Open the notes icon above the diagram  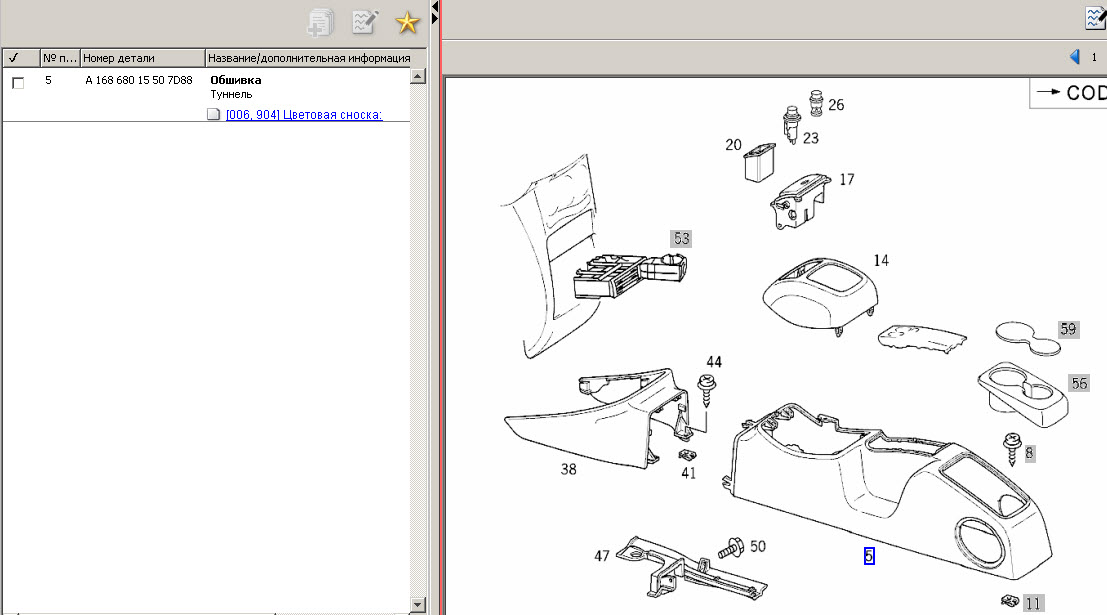[x=1095, y=20]
